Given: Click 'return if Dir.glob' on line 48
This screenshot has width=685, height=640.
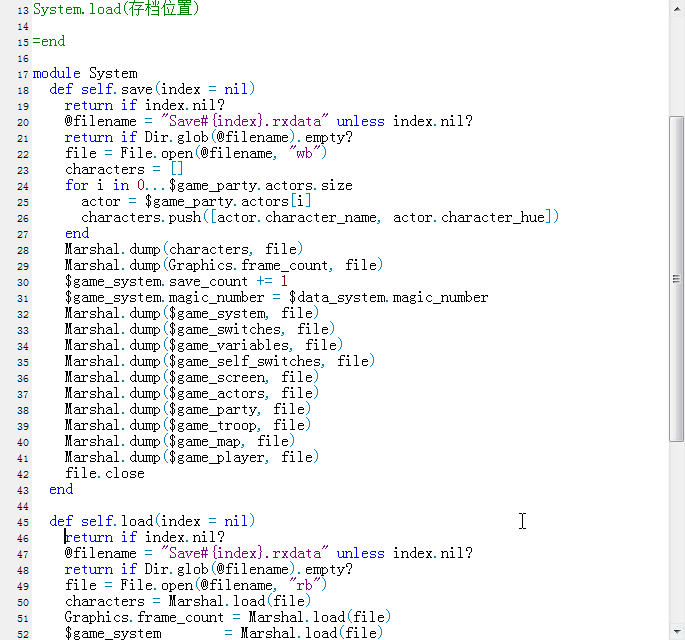Looking at the screenshot, I should click(x=209, y=570).
